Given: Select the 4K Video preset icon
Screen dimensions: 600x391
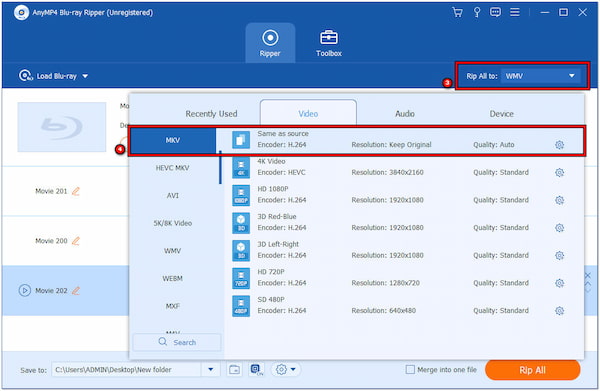Looking at the screenshot, I should [241, 167].
